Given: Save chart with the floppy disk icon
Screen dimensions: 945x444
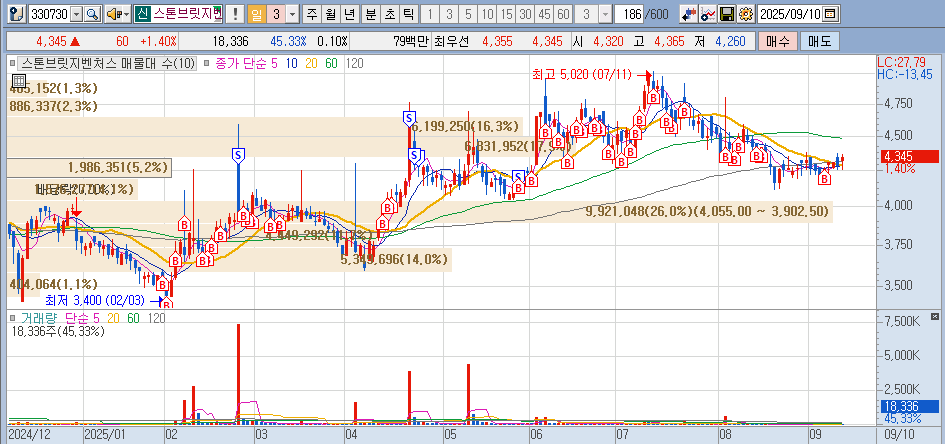Looking at the screenshot, I should coord(727,14).
